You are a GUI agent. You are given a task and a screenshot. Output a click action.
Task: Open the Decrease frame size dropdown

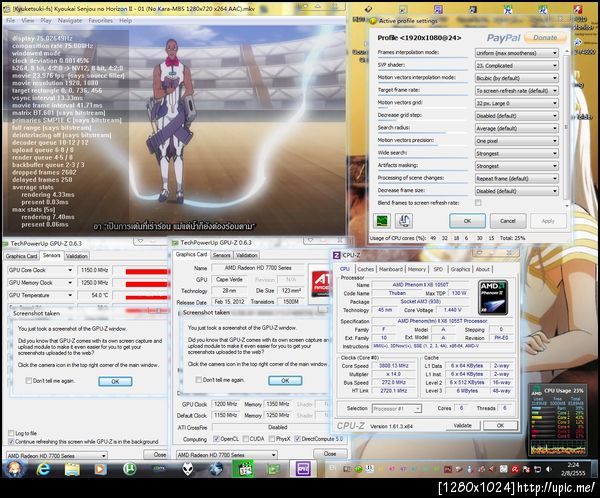[517, 191]
